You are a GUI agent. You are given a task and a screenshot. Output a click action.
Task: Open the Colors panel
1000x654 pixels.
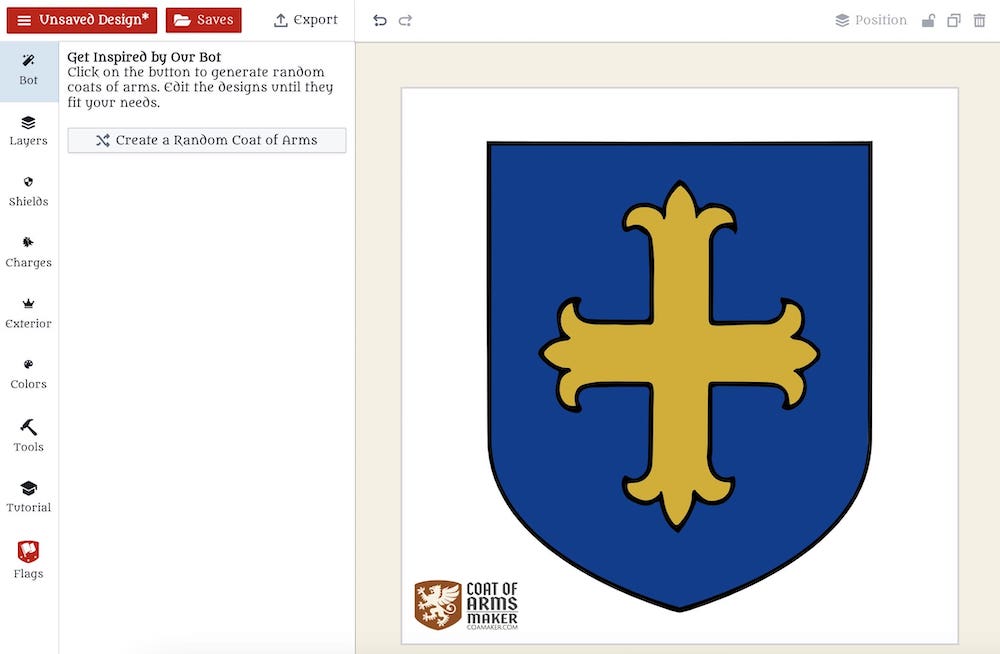pyautogui.click(x=28, y=375)
